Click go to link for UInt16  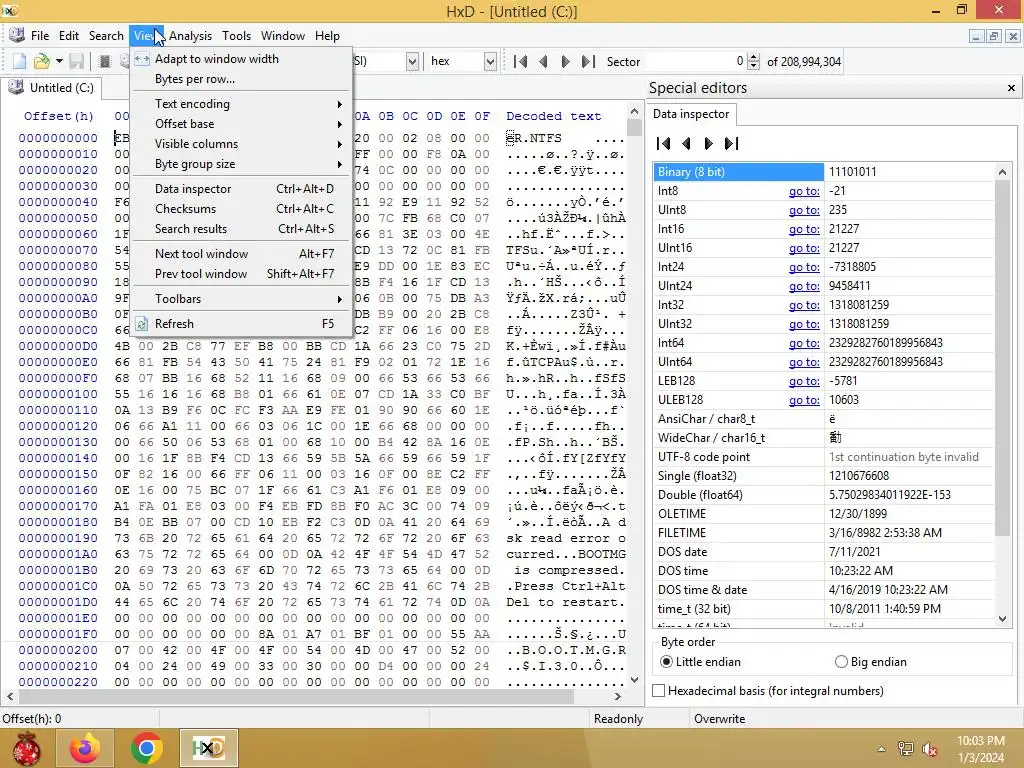(x=804, y=248)
